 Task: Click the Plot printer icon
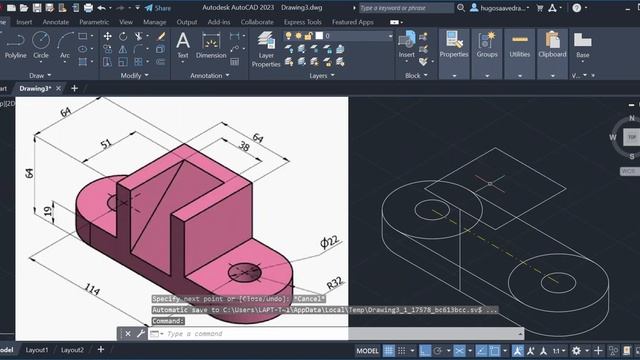point(88,8)
